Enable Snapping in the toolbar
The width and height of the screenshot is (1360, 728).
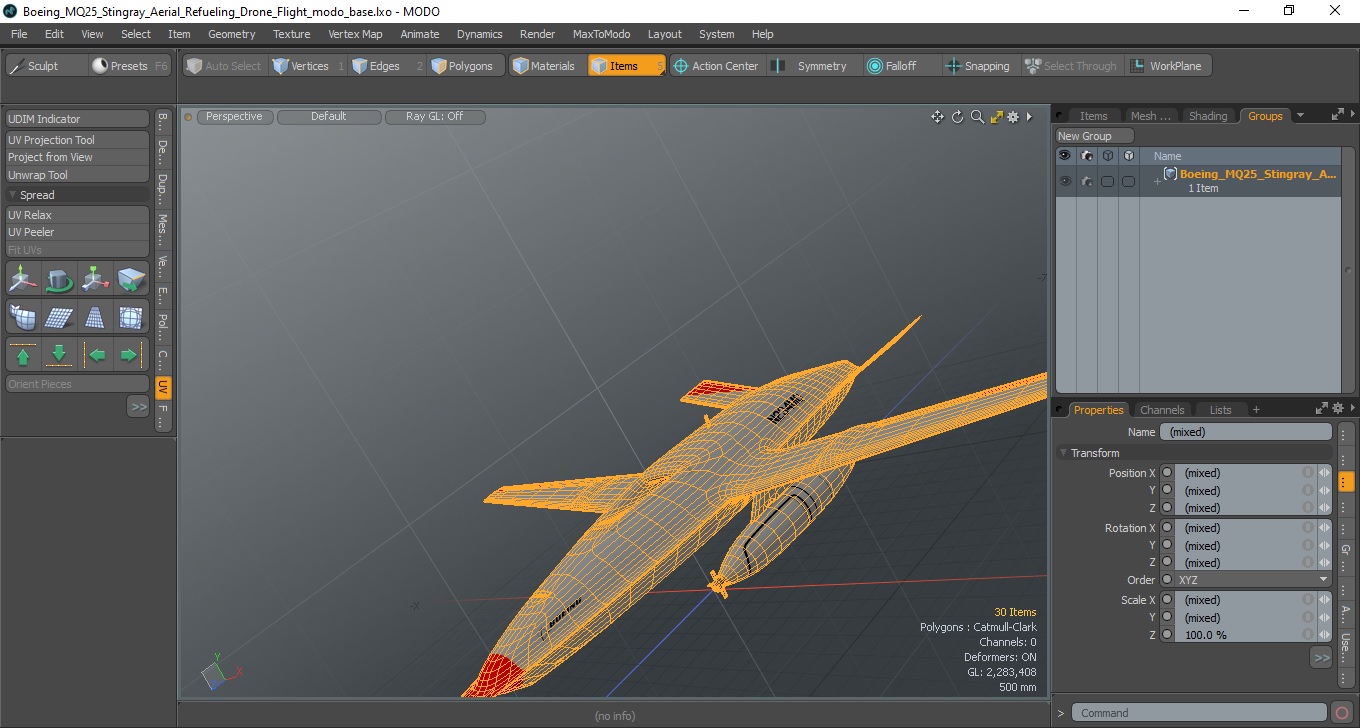[x=978, y=66]
